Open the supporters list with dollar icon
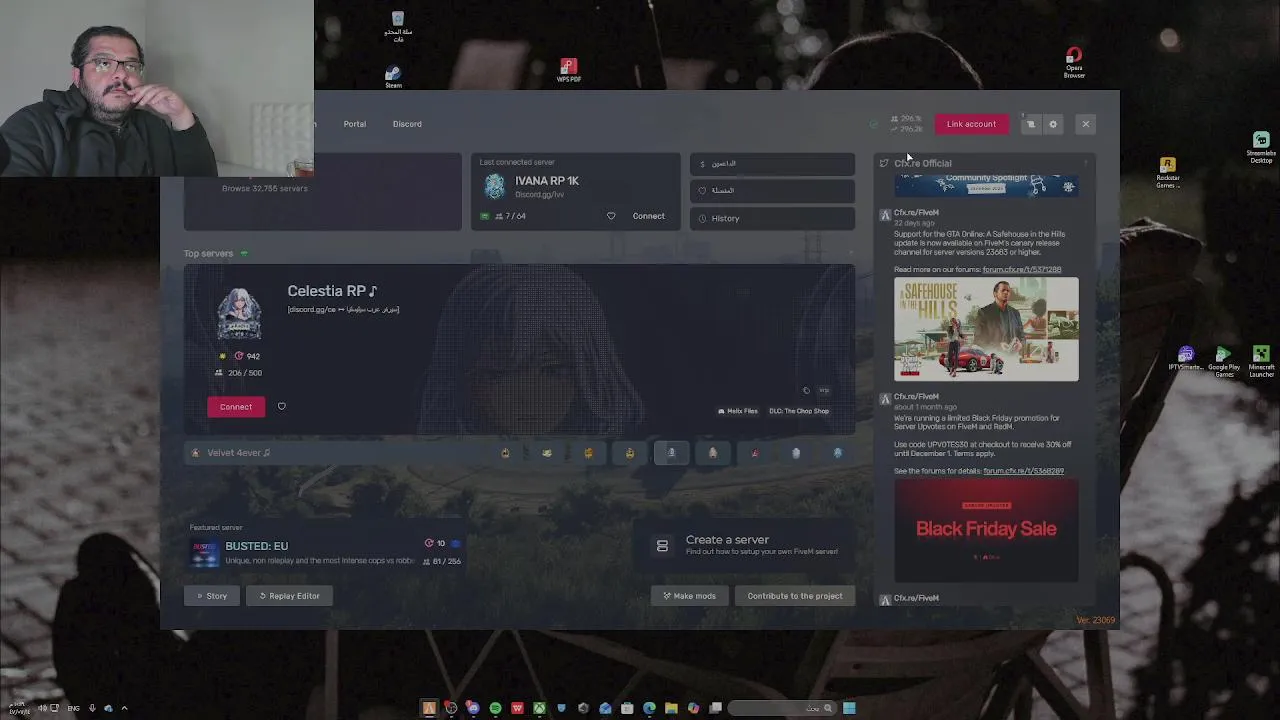 [772, 163]
